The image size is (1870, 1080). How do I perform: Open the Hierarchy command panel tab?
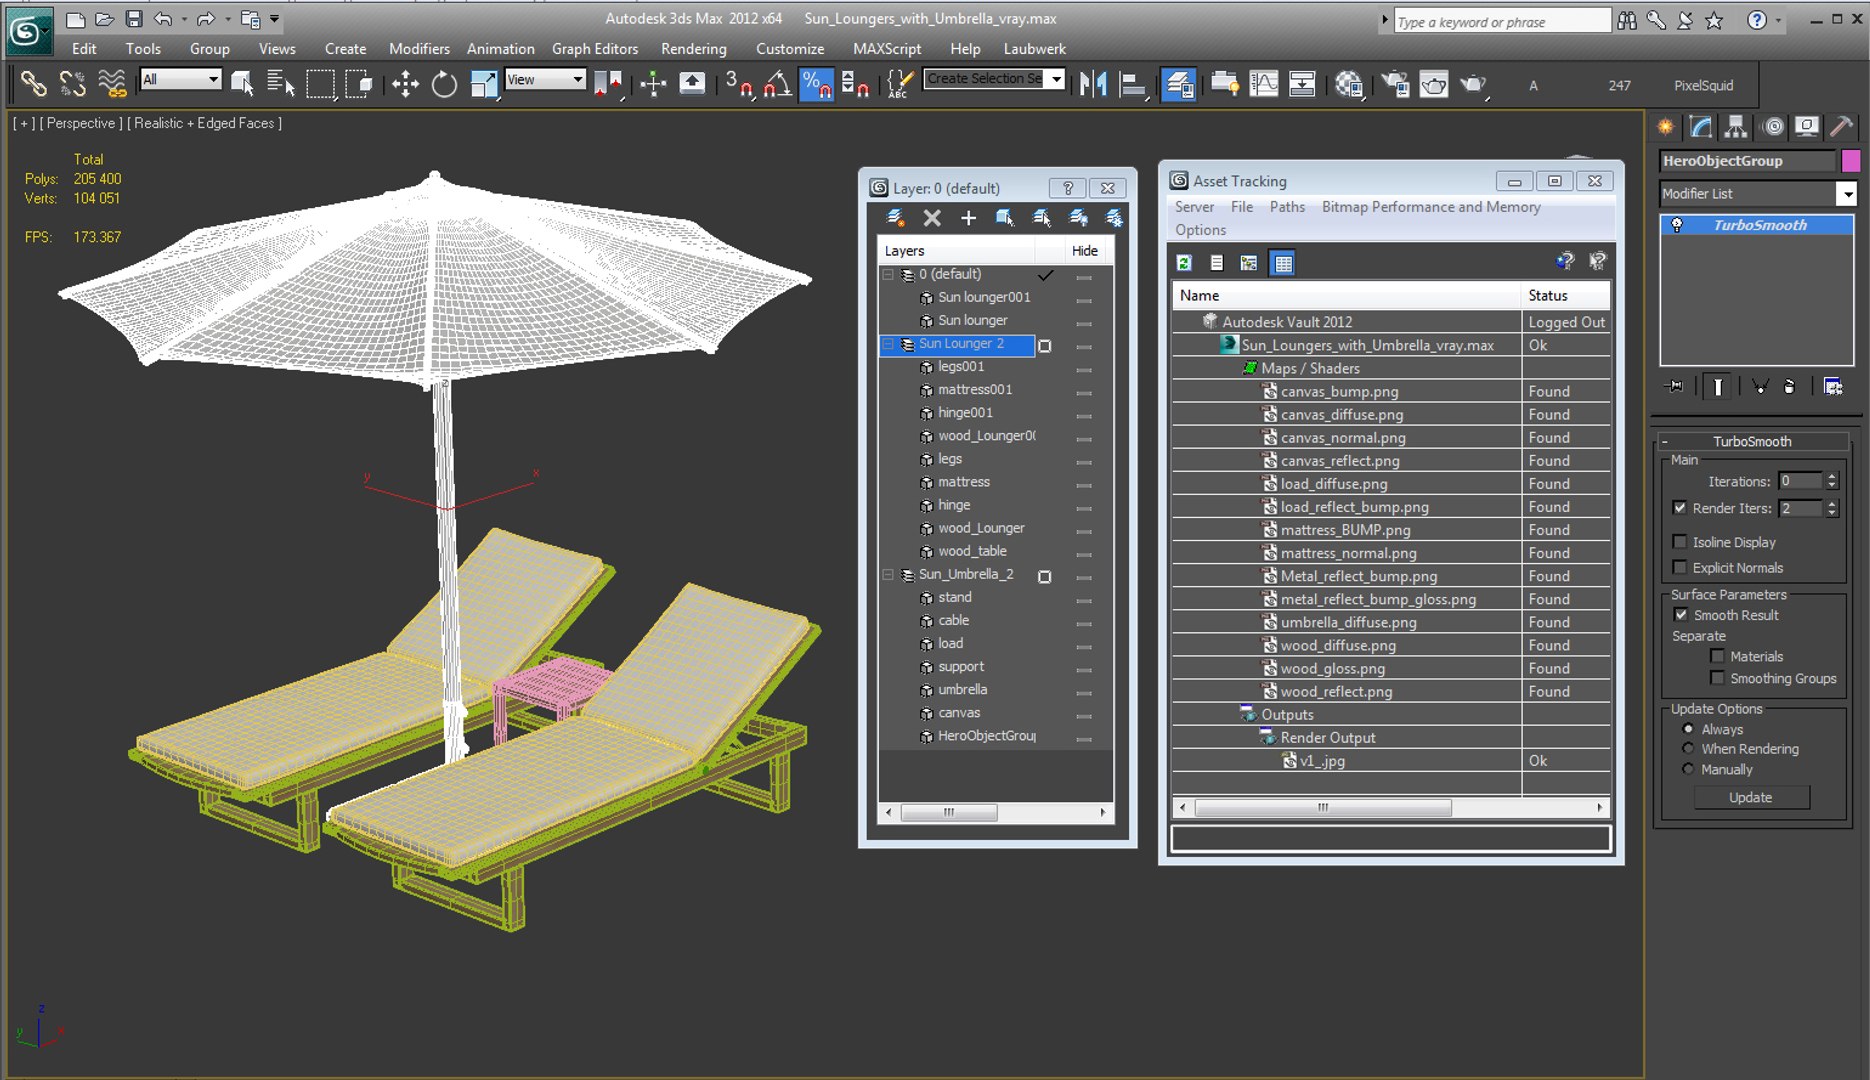(1736, 127)
